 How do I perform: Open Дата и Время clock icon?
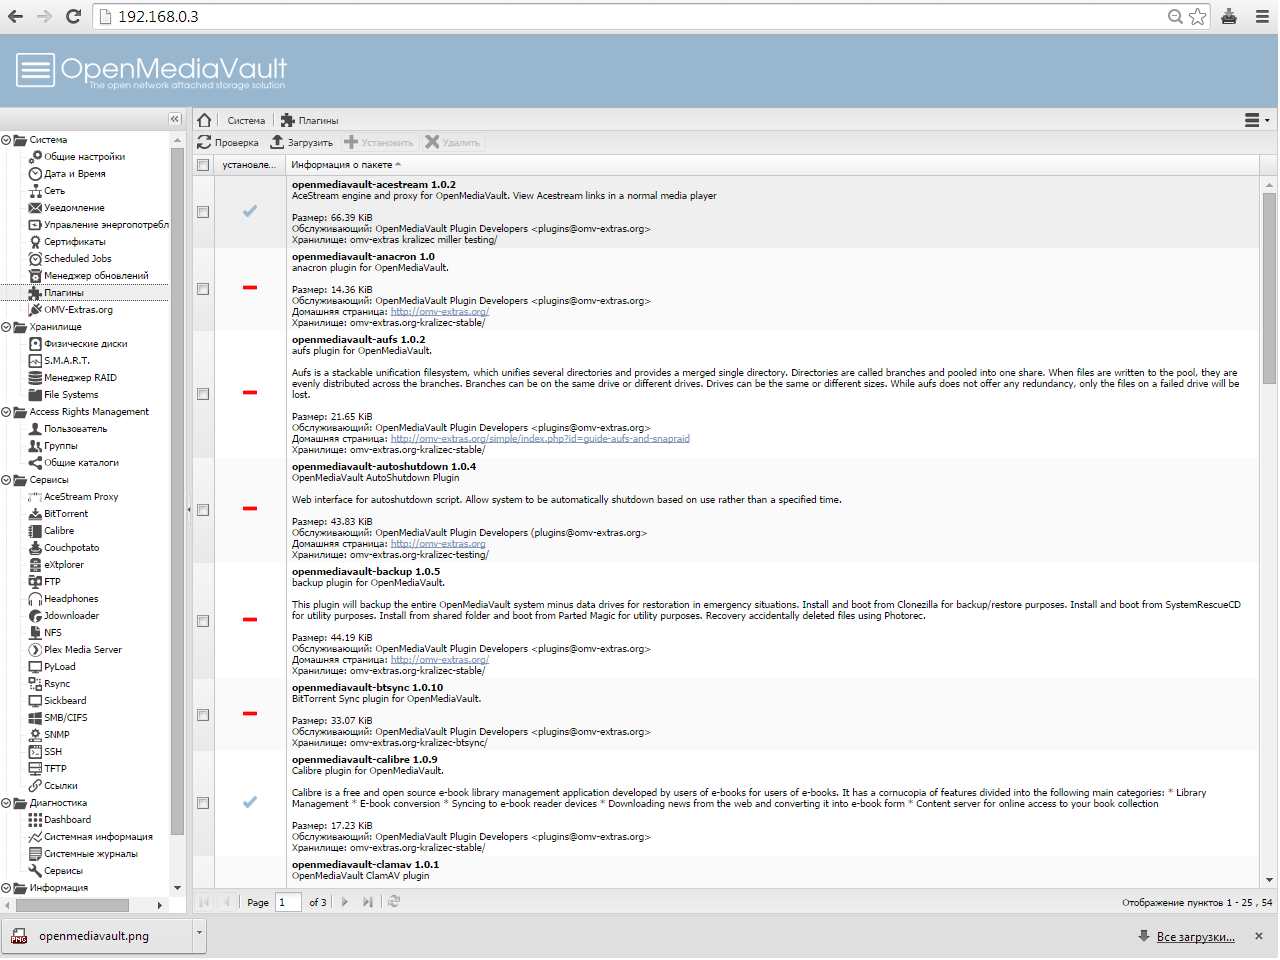point(35,174)
